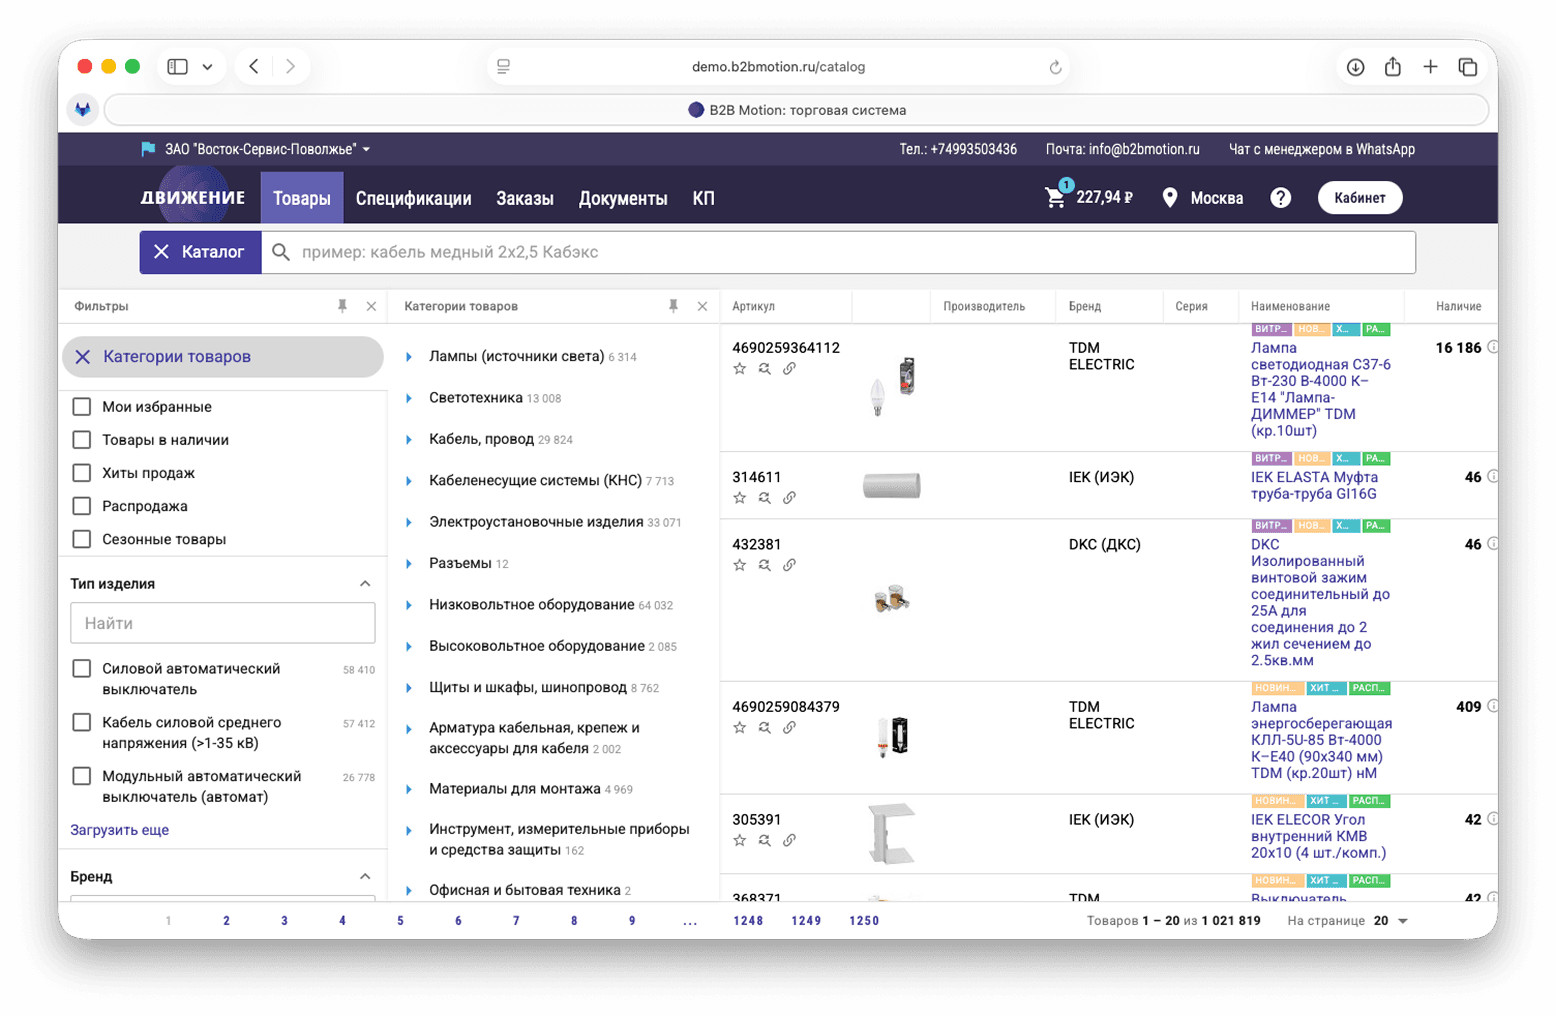Enable Товары в наличии filter
Screen dimensions: 1556x1016
pos(82,440)
